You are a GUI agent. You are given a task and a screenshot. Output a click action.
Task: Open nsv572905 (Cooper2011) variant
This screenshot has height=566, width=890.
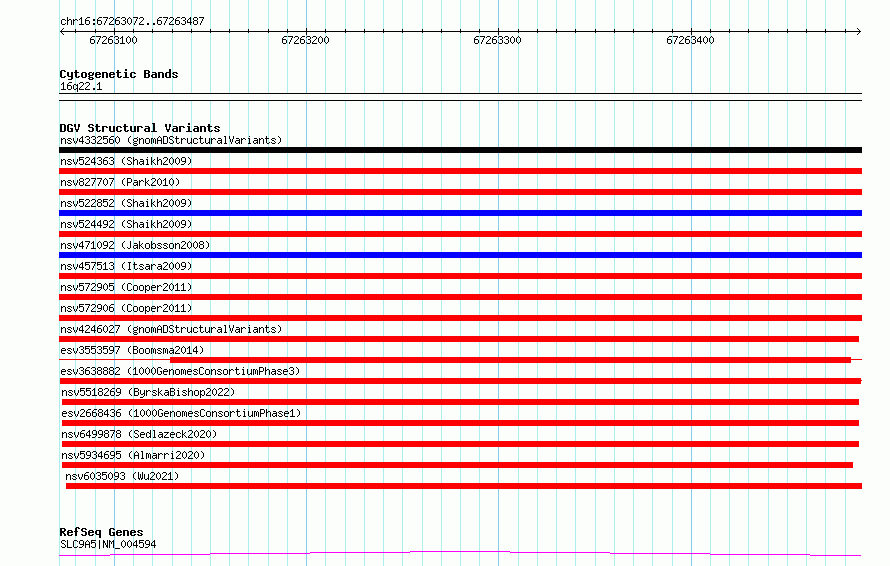[126, 287]
